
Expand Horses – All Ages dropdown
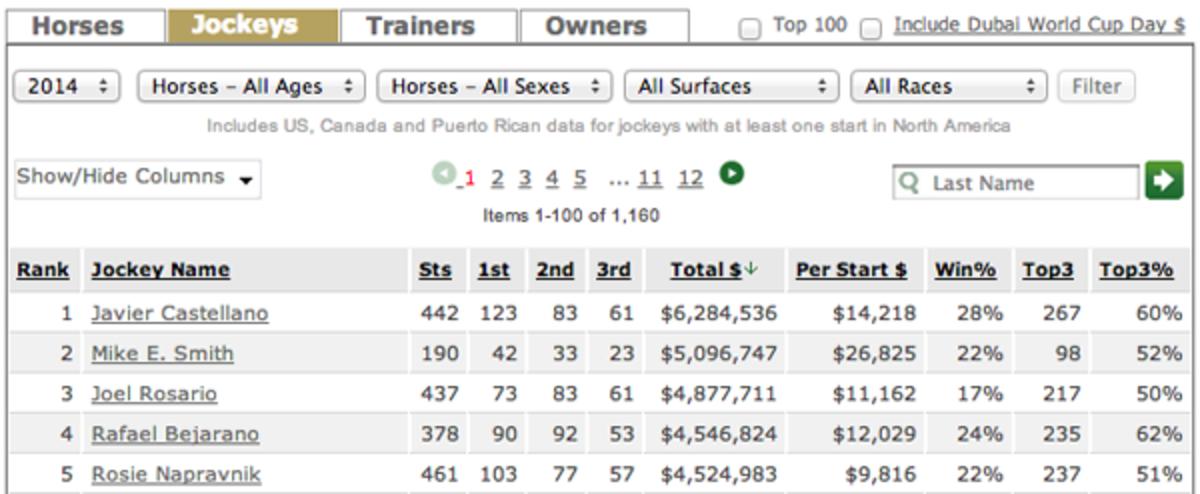pyautogui.click(x=251, y=87)
